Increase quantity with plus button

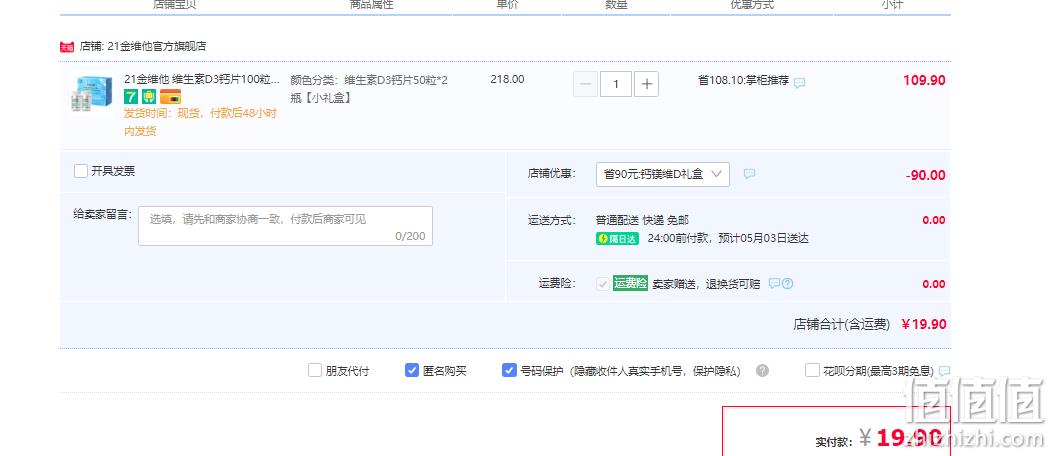pyautogui.click(x=646, y=84)
